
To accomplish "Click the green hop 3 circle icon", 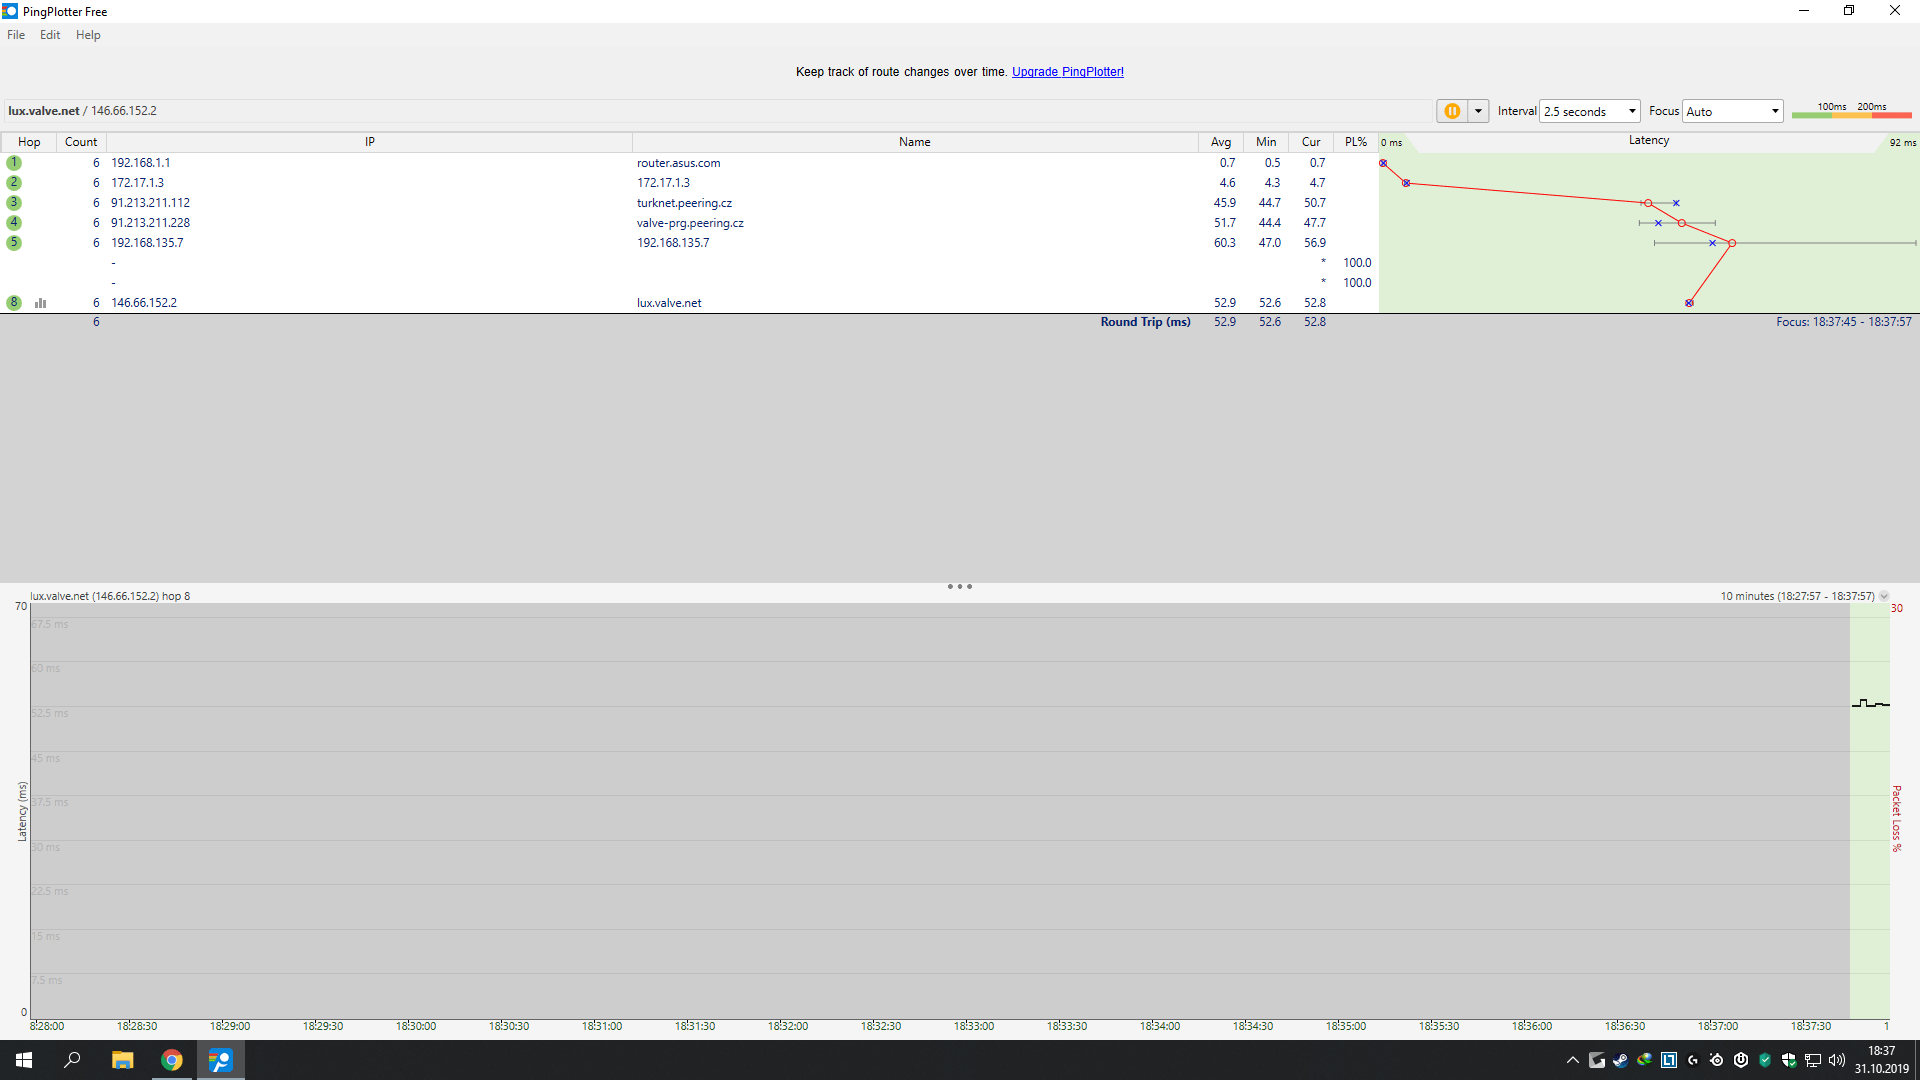I will tap(14, 203).
